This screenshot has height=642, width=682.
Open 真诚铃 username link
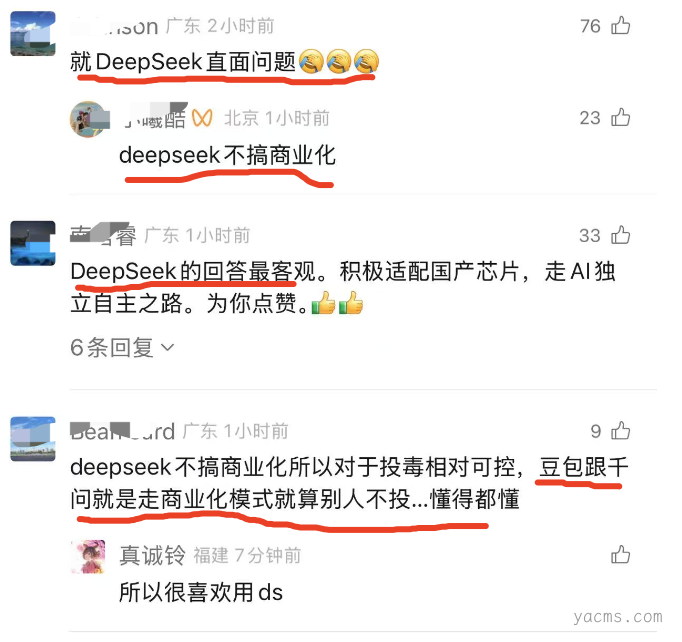click(x=153, y=555)
